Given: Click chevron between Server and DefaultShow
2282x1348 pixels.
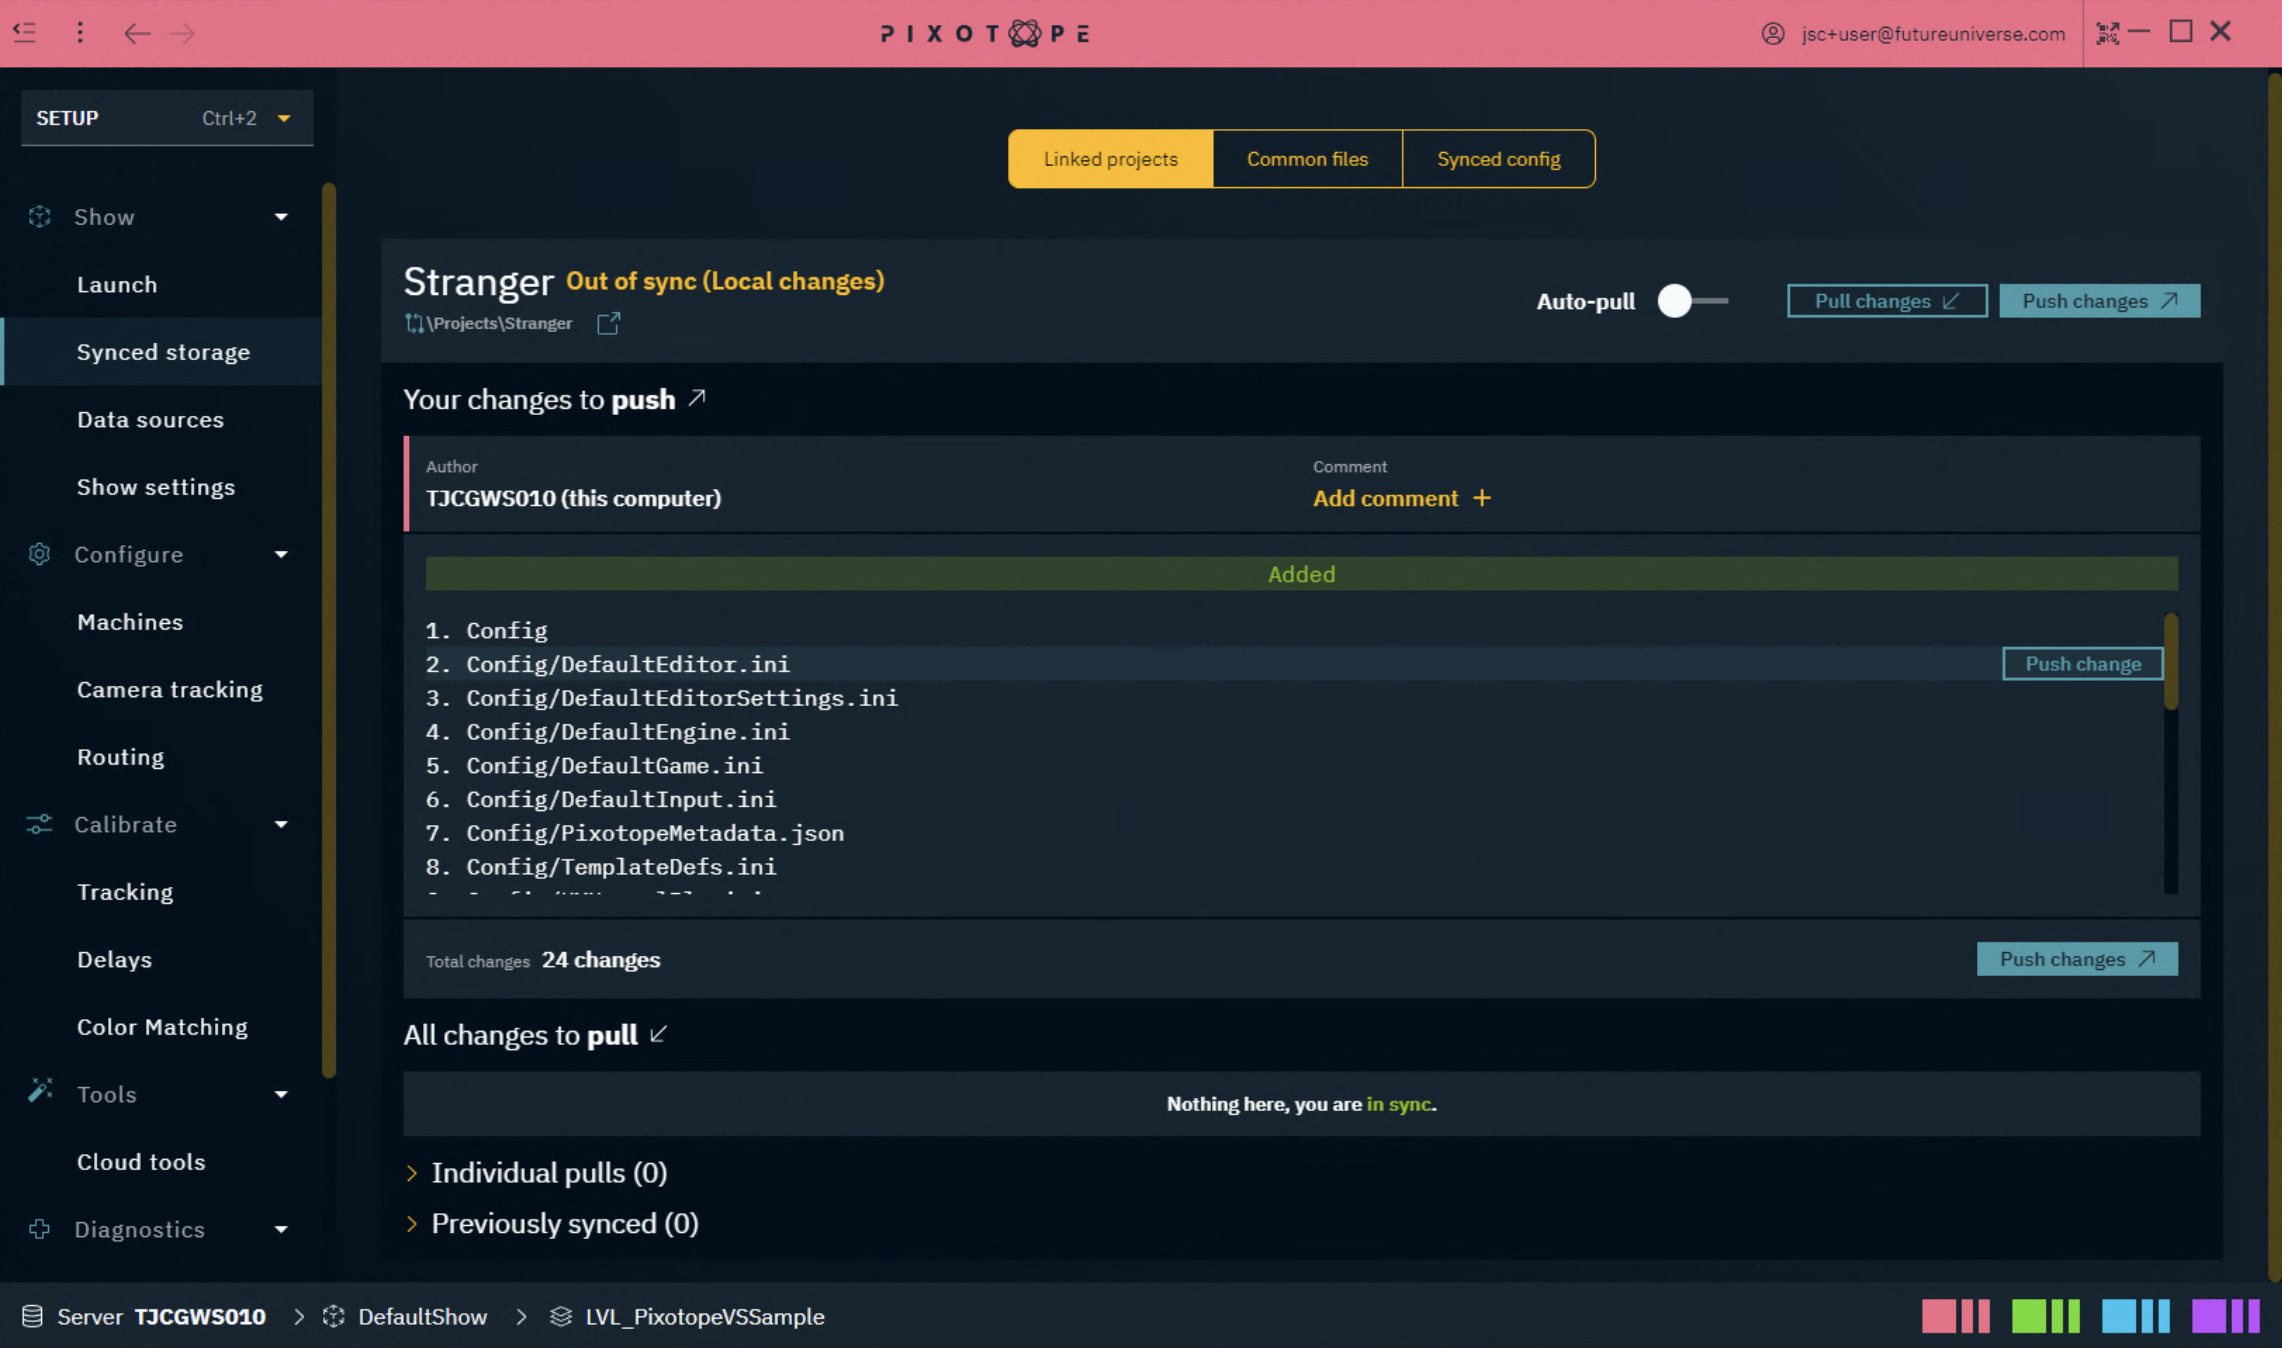Looking at the screenshot, I should 299,1316.
